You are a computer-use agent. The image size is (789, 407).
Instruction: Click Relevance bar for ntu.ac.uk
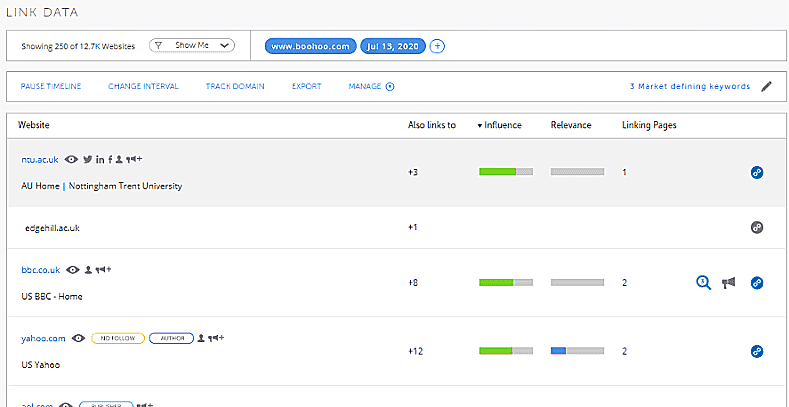[x=577, y=172]
